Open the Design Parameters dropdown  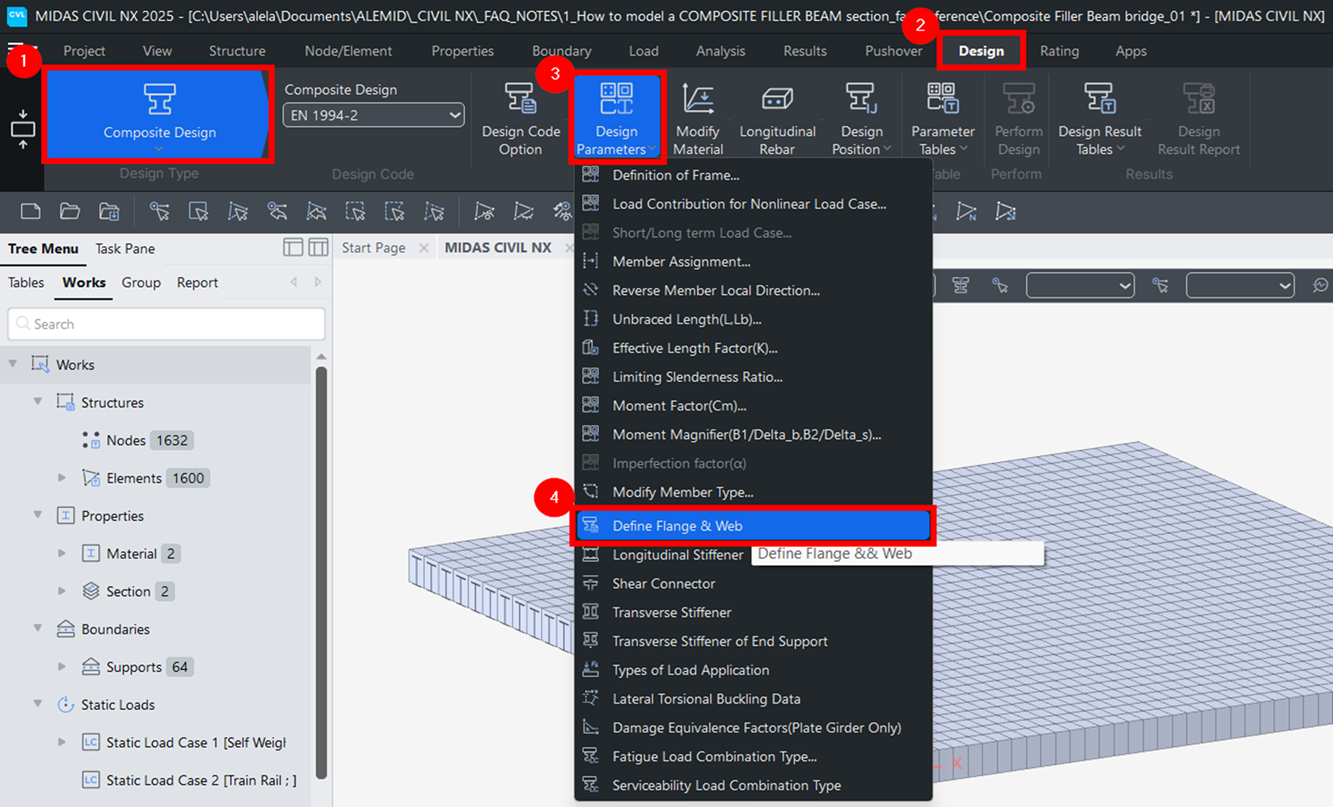[x=616, y=120]
